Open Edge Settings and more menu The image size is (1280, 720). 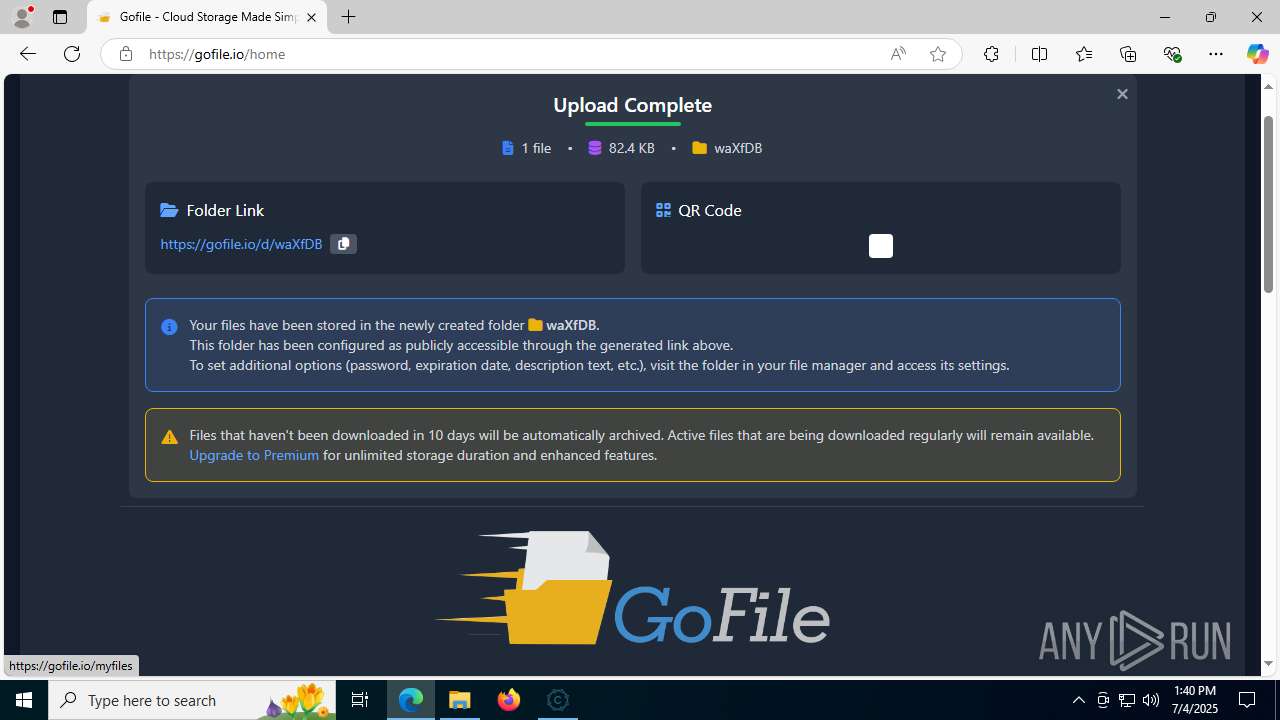[x=1216, y=54]
